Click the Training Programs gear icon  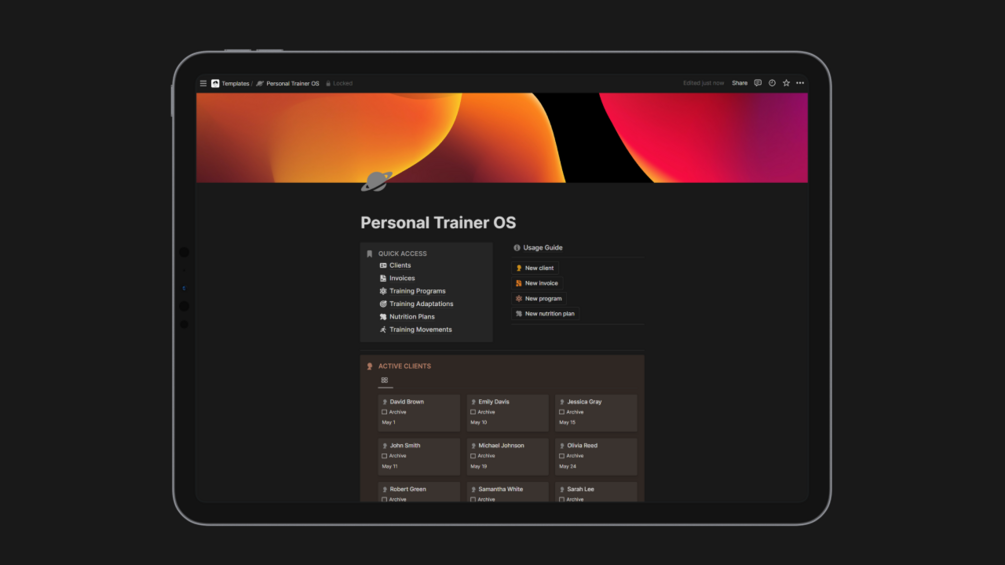click(x=383, y=291)
